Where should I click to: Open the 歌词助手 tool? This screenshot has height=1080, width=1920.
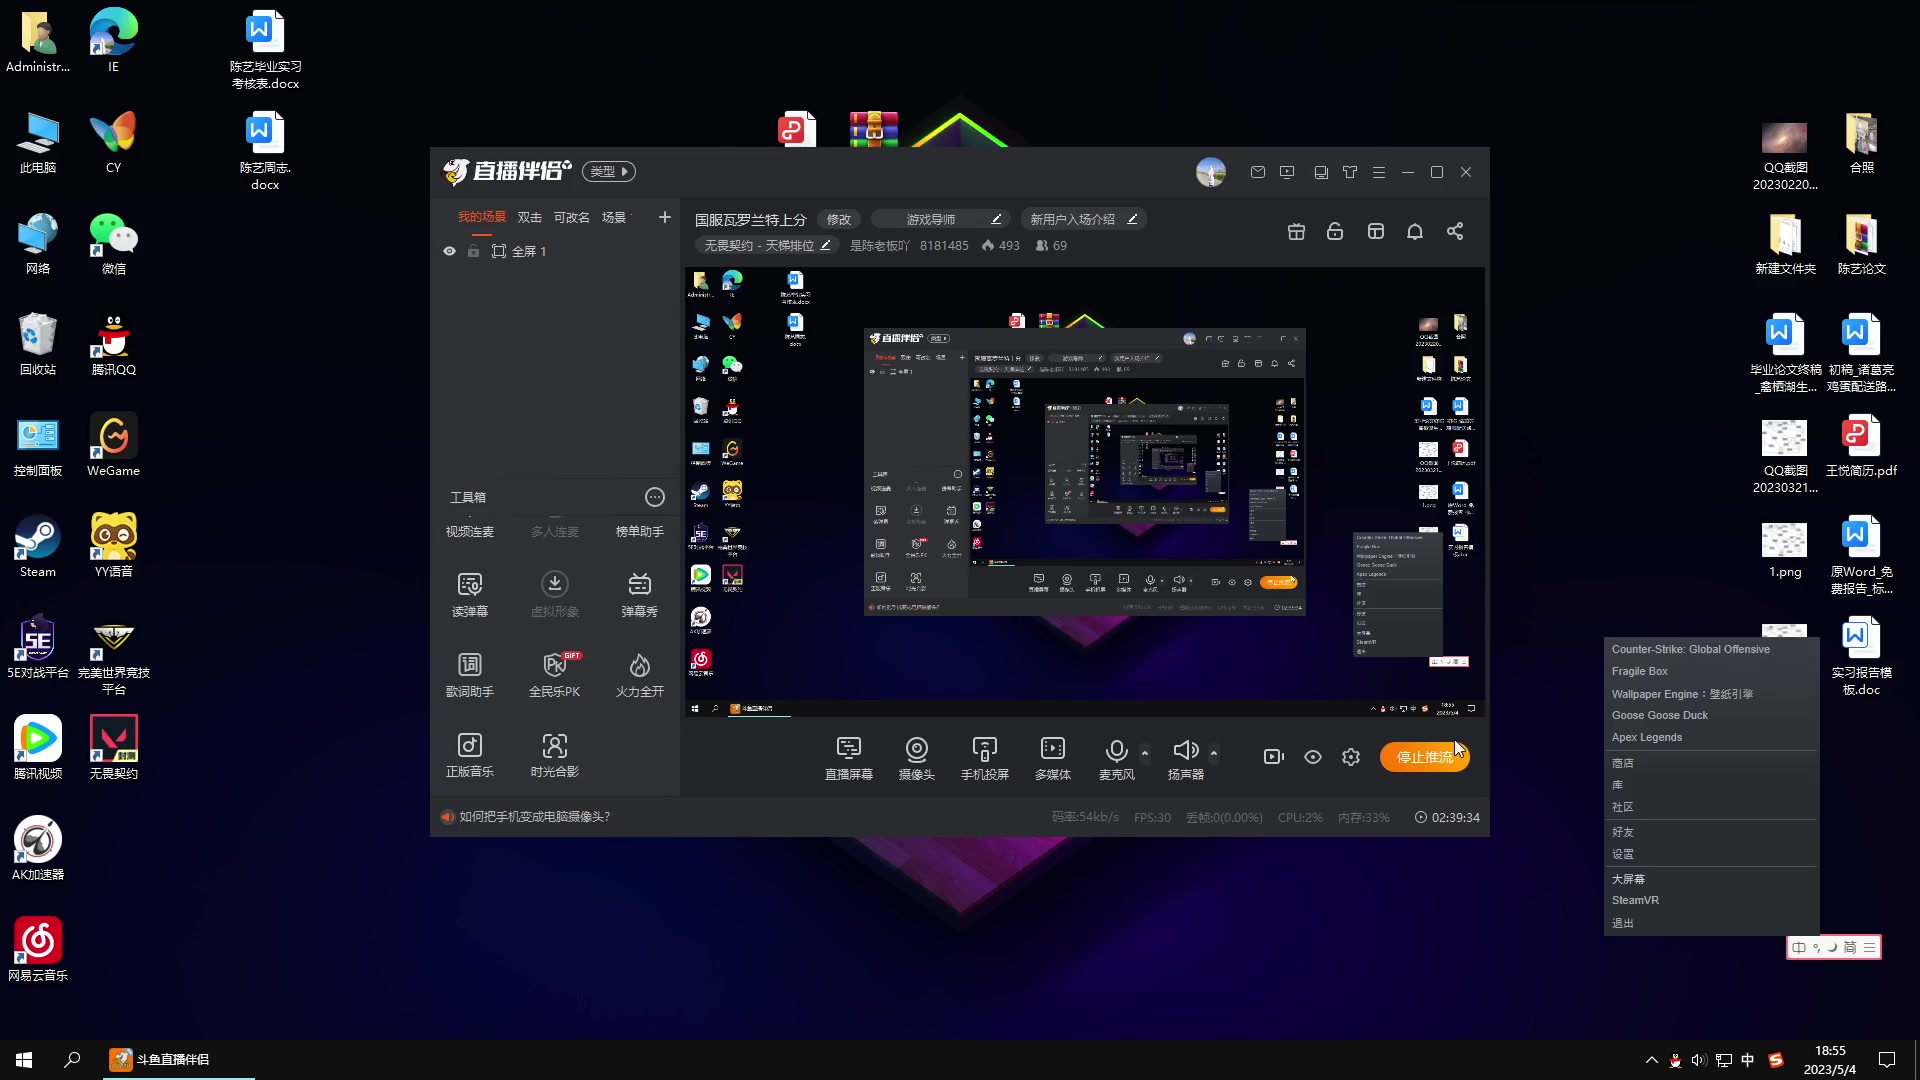pyautogui.click(x=469, y=674)
